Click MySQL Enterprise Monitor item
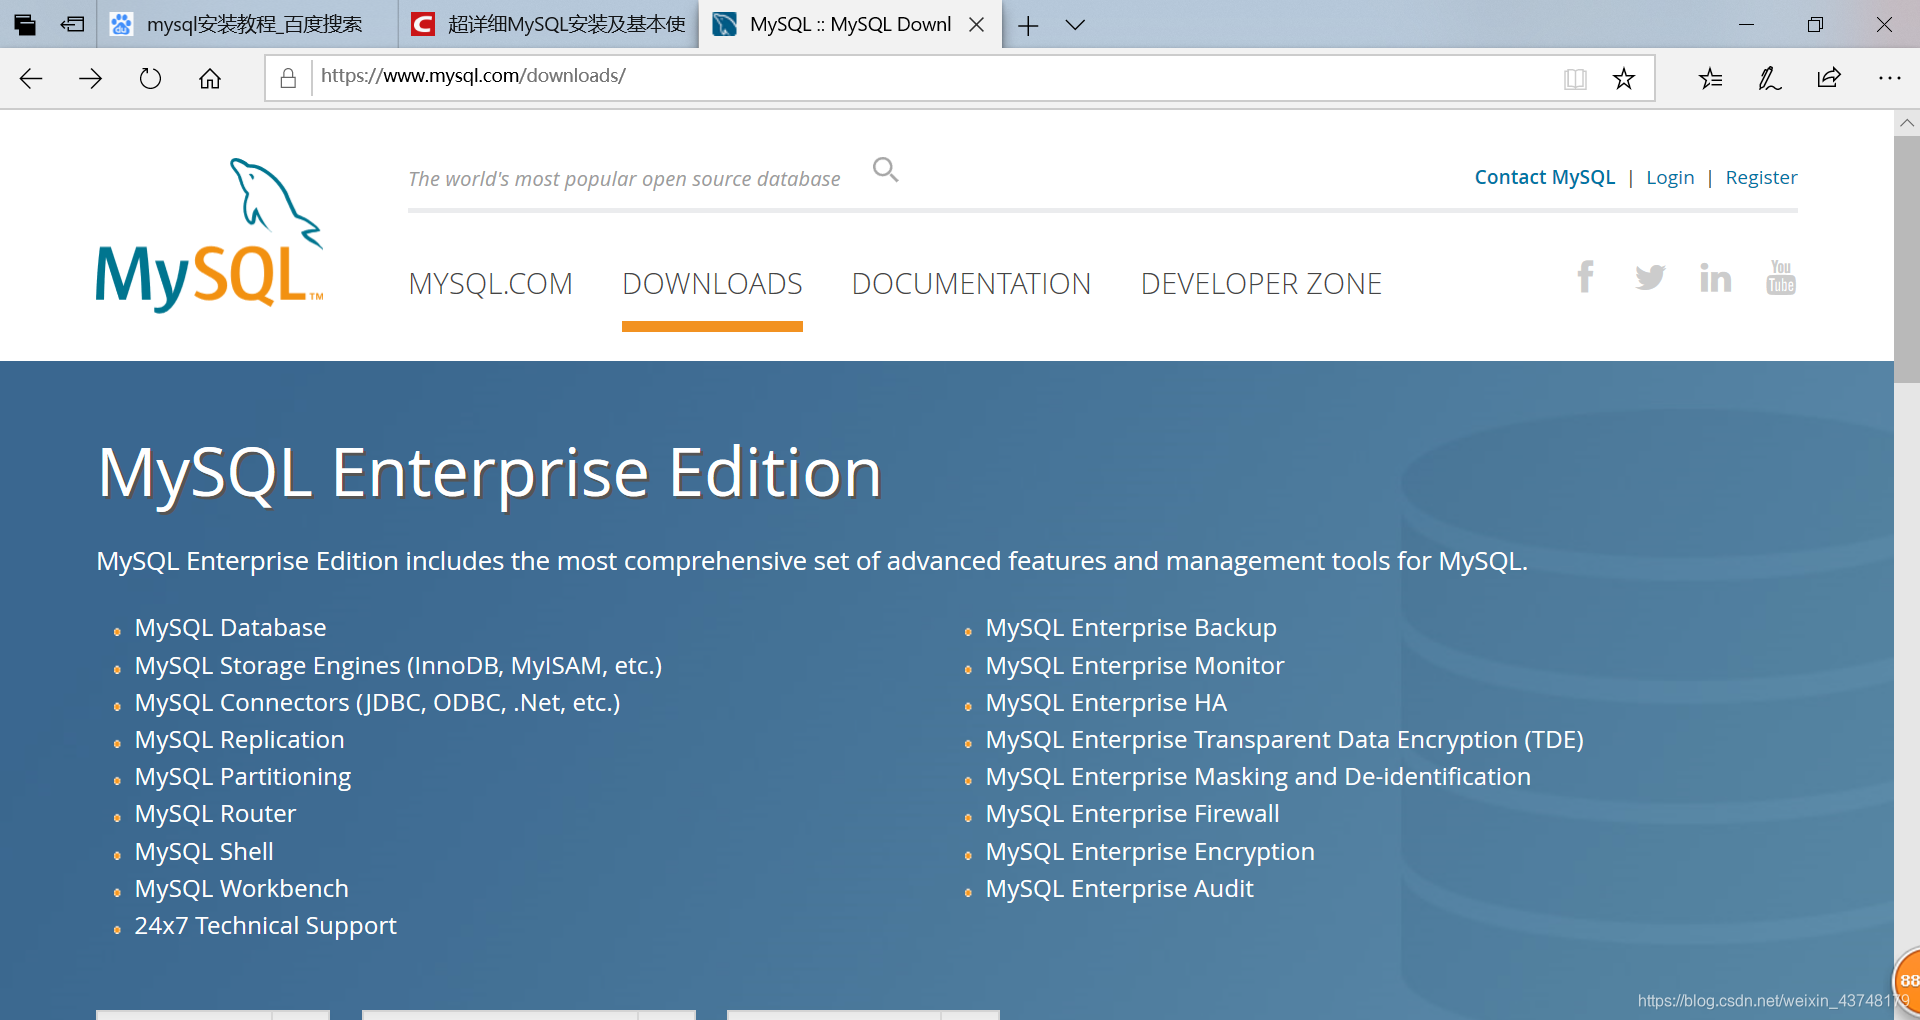The height and width of the screenshot is (1020, 1920). [x=1135, y=666]
